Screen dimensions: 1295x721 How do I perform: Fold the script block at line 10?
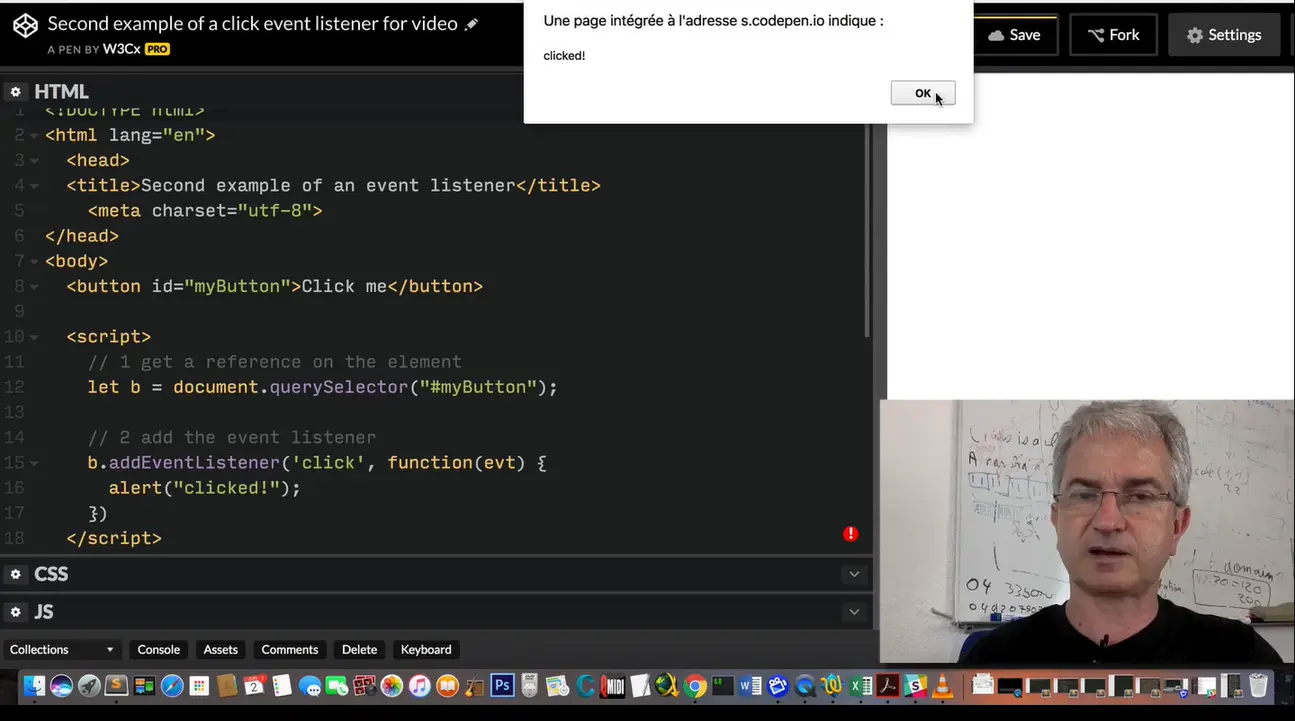pos(34,337)
